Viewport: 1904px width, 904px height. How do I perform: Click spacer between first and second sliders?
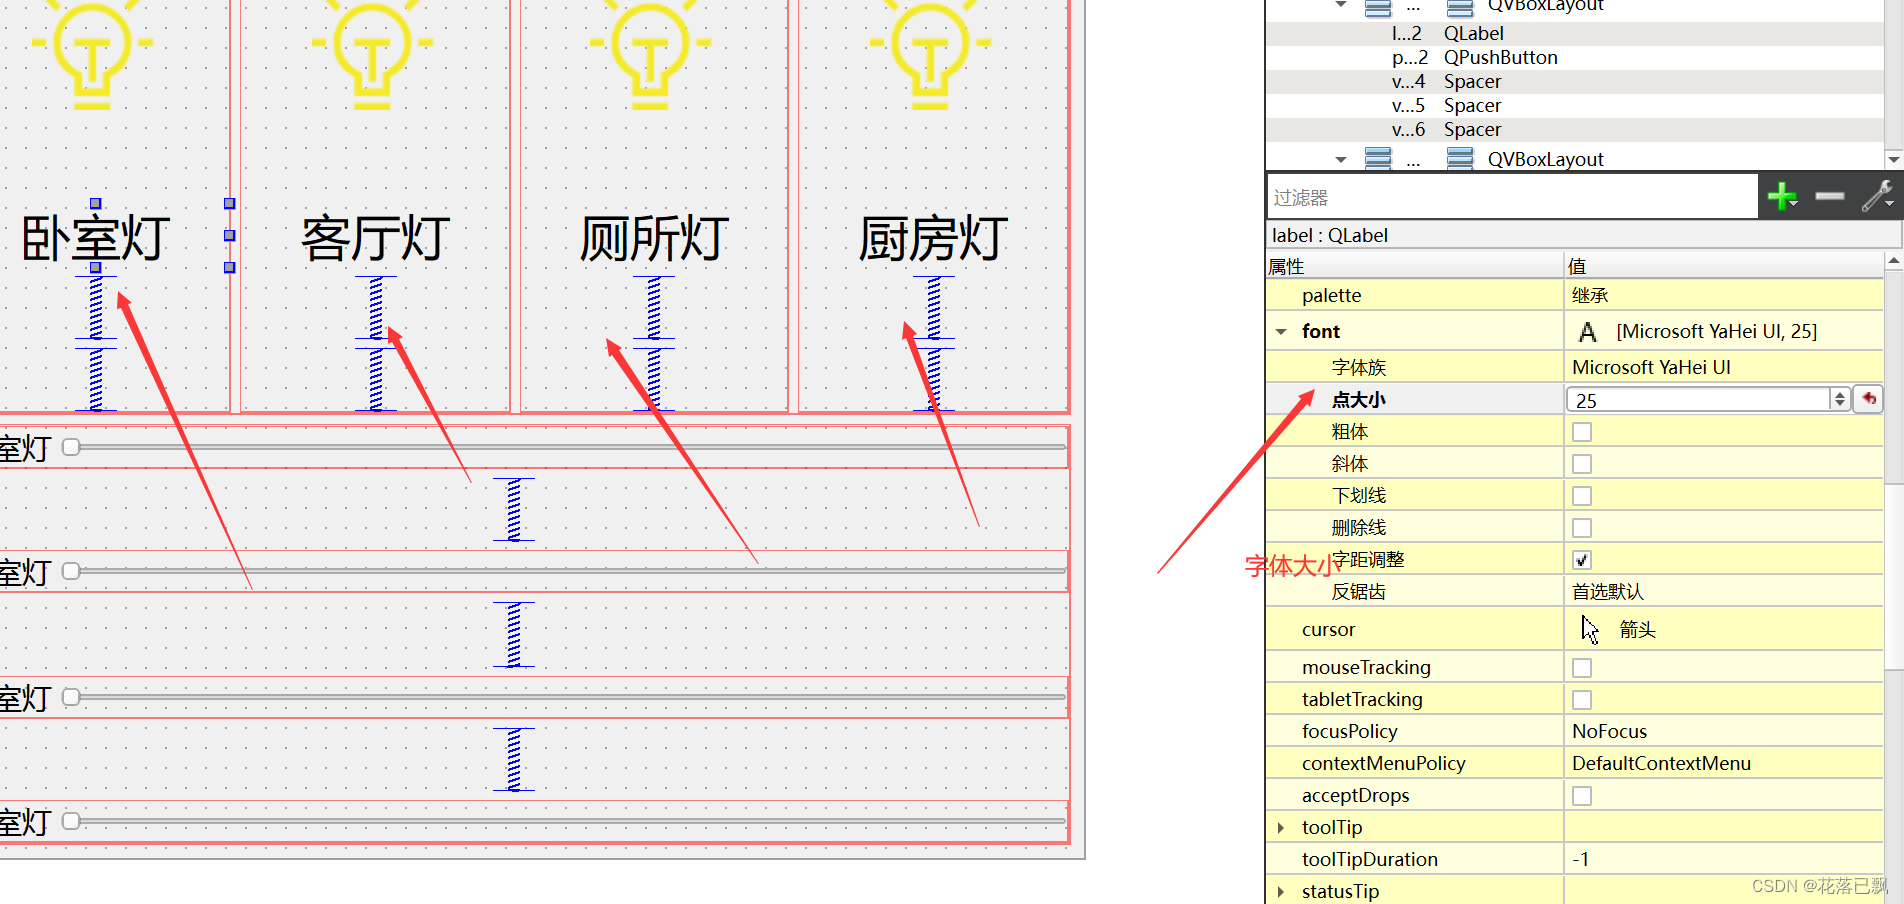(514, 509)
